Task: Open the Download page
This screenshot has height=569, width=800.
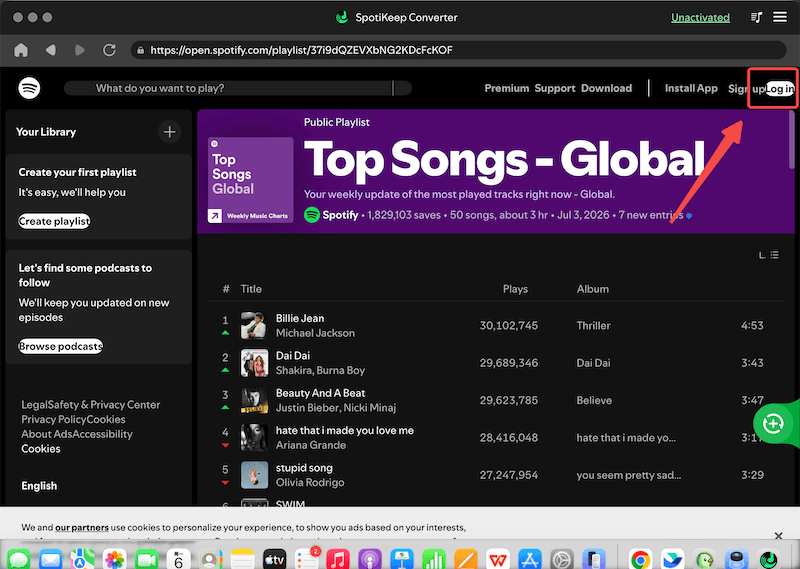Action: 606,88
